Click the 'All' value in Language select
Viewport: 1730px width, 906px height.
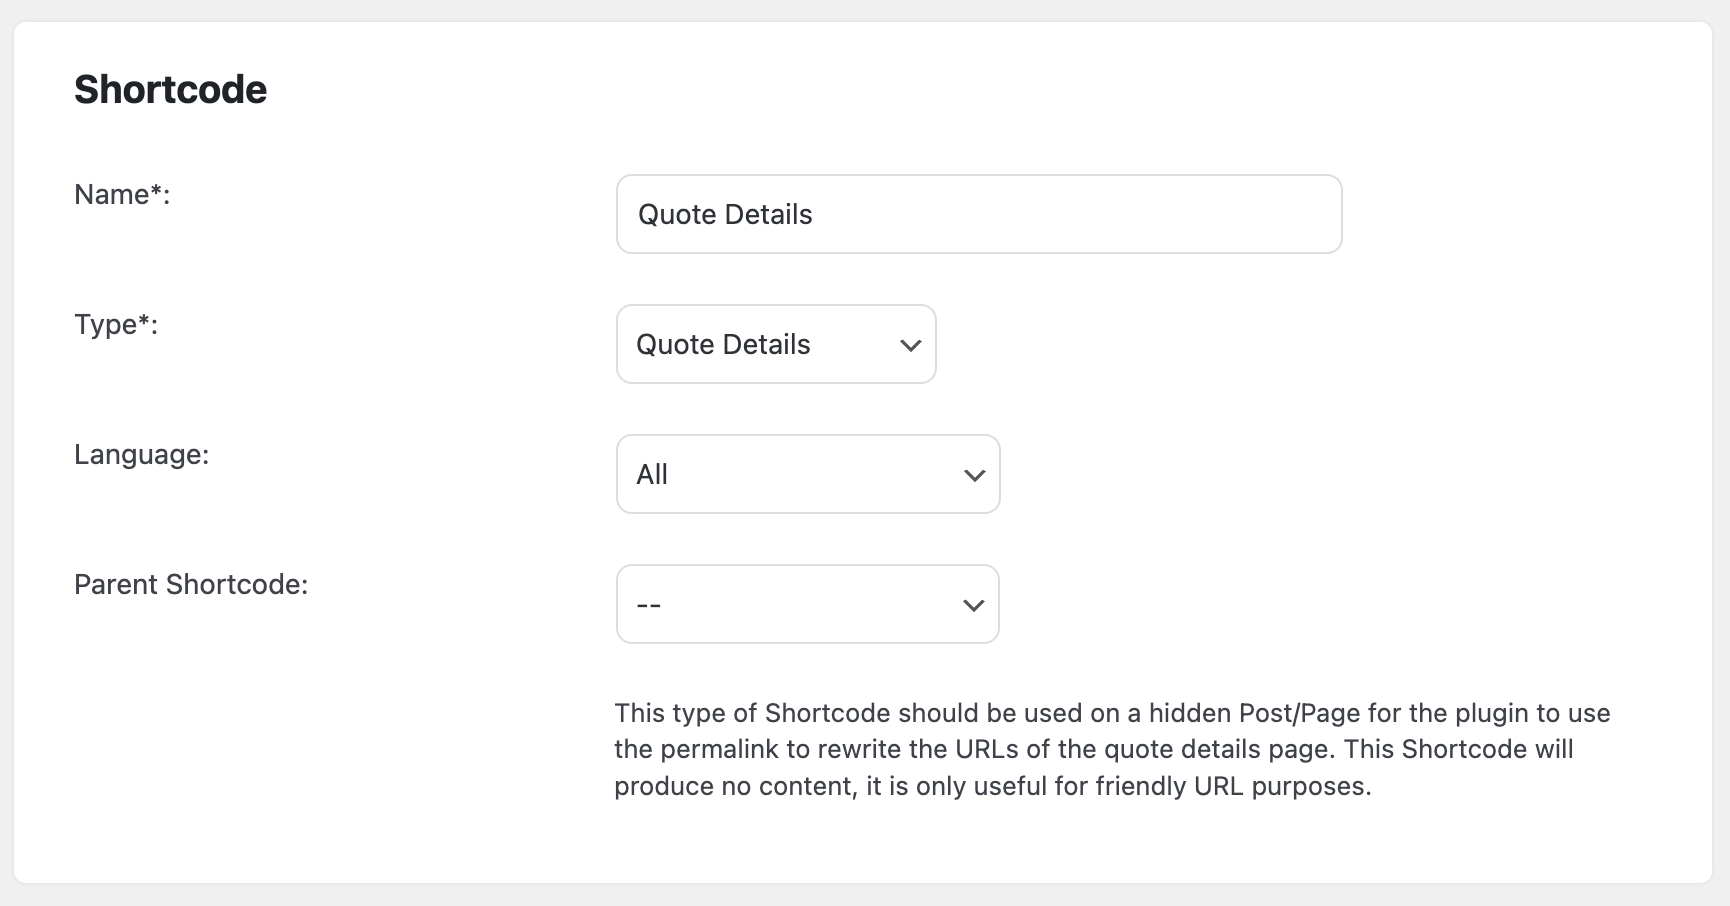(x=652, y=474)
